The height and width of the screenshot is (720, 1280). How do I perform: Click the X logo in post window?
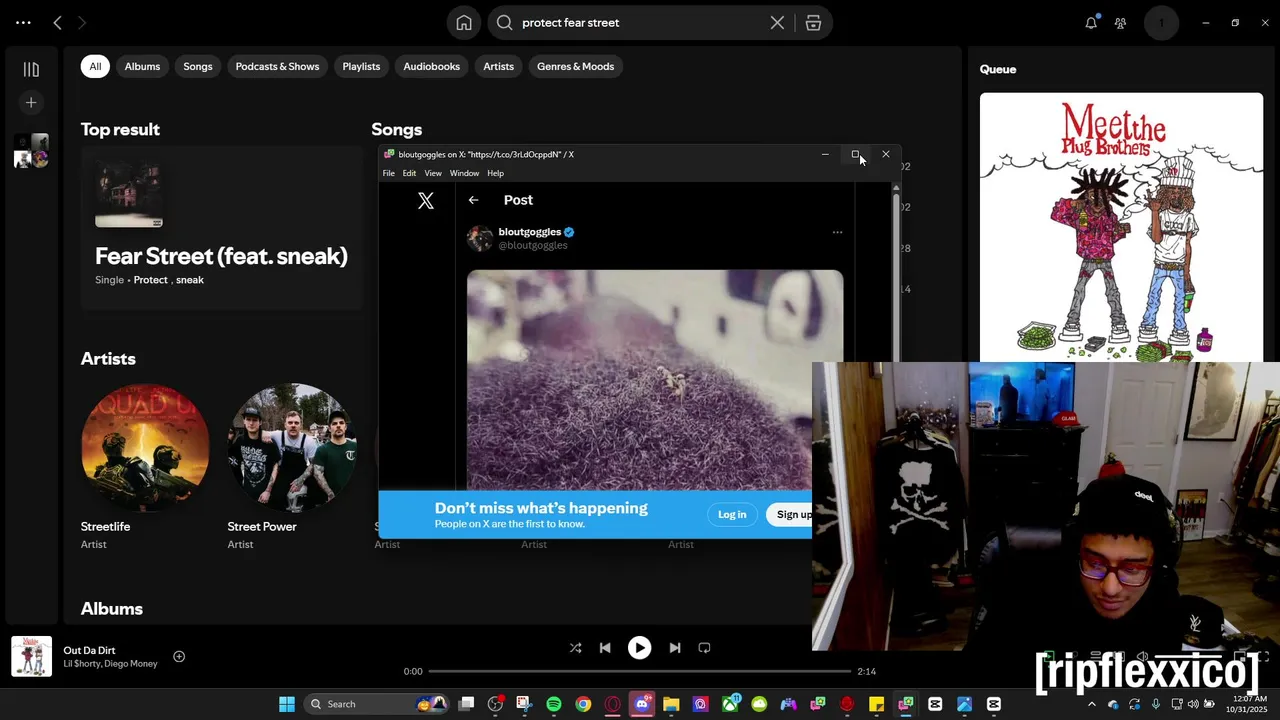click(426, 201)
